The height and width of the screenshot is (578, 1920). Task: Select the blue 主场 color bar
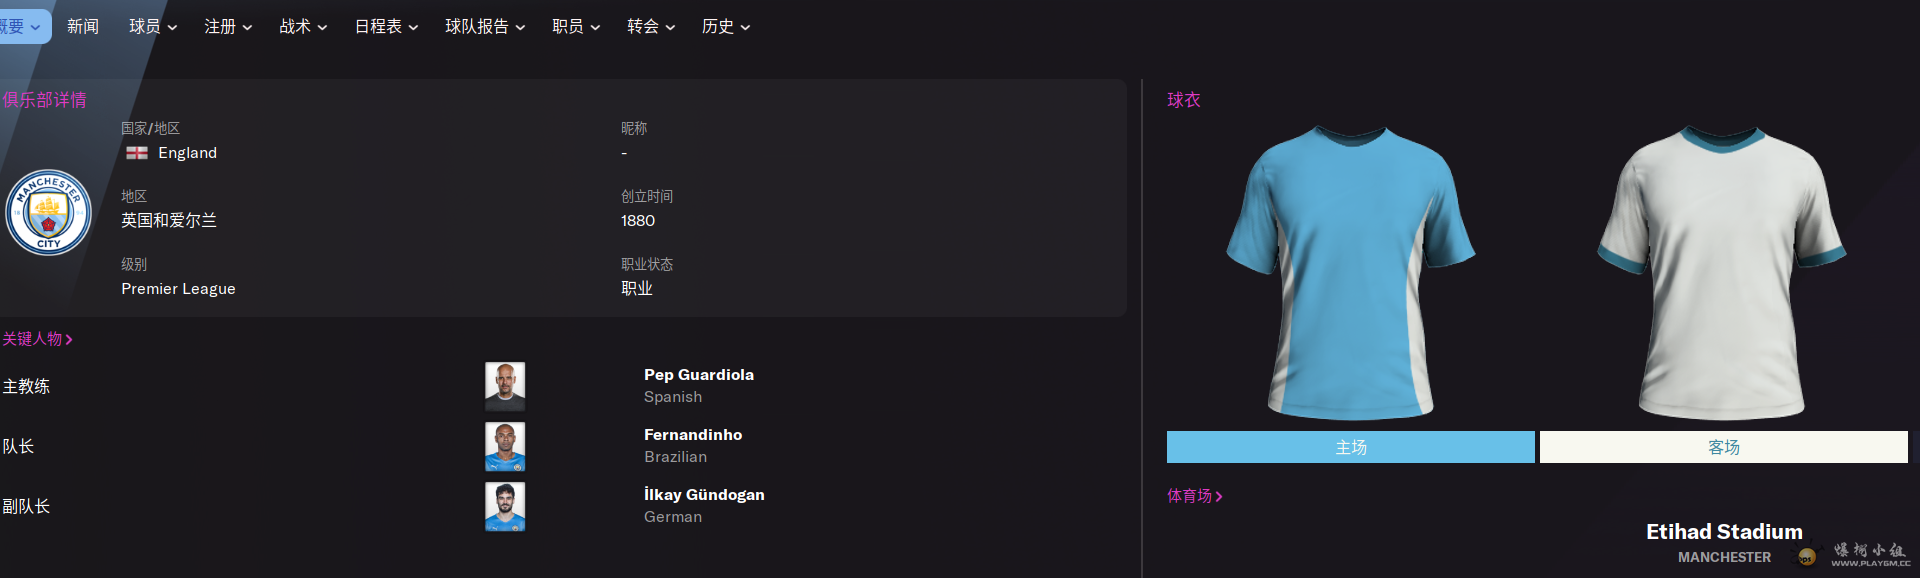[x=1350, y=447]
